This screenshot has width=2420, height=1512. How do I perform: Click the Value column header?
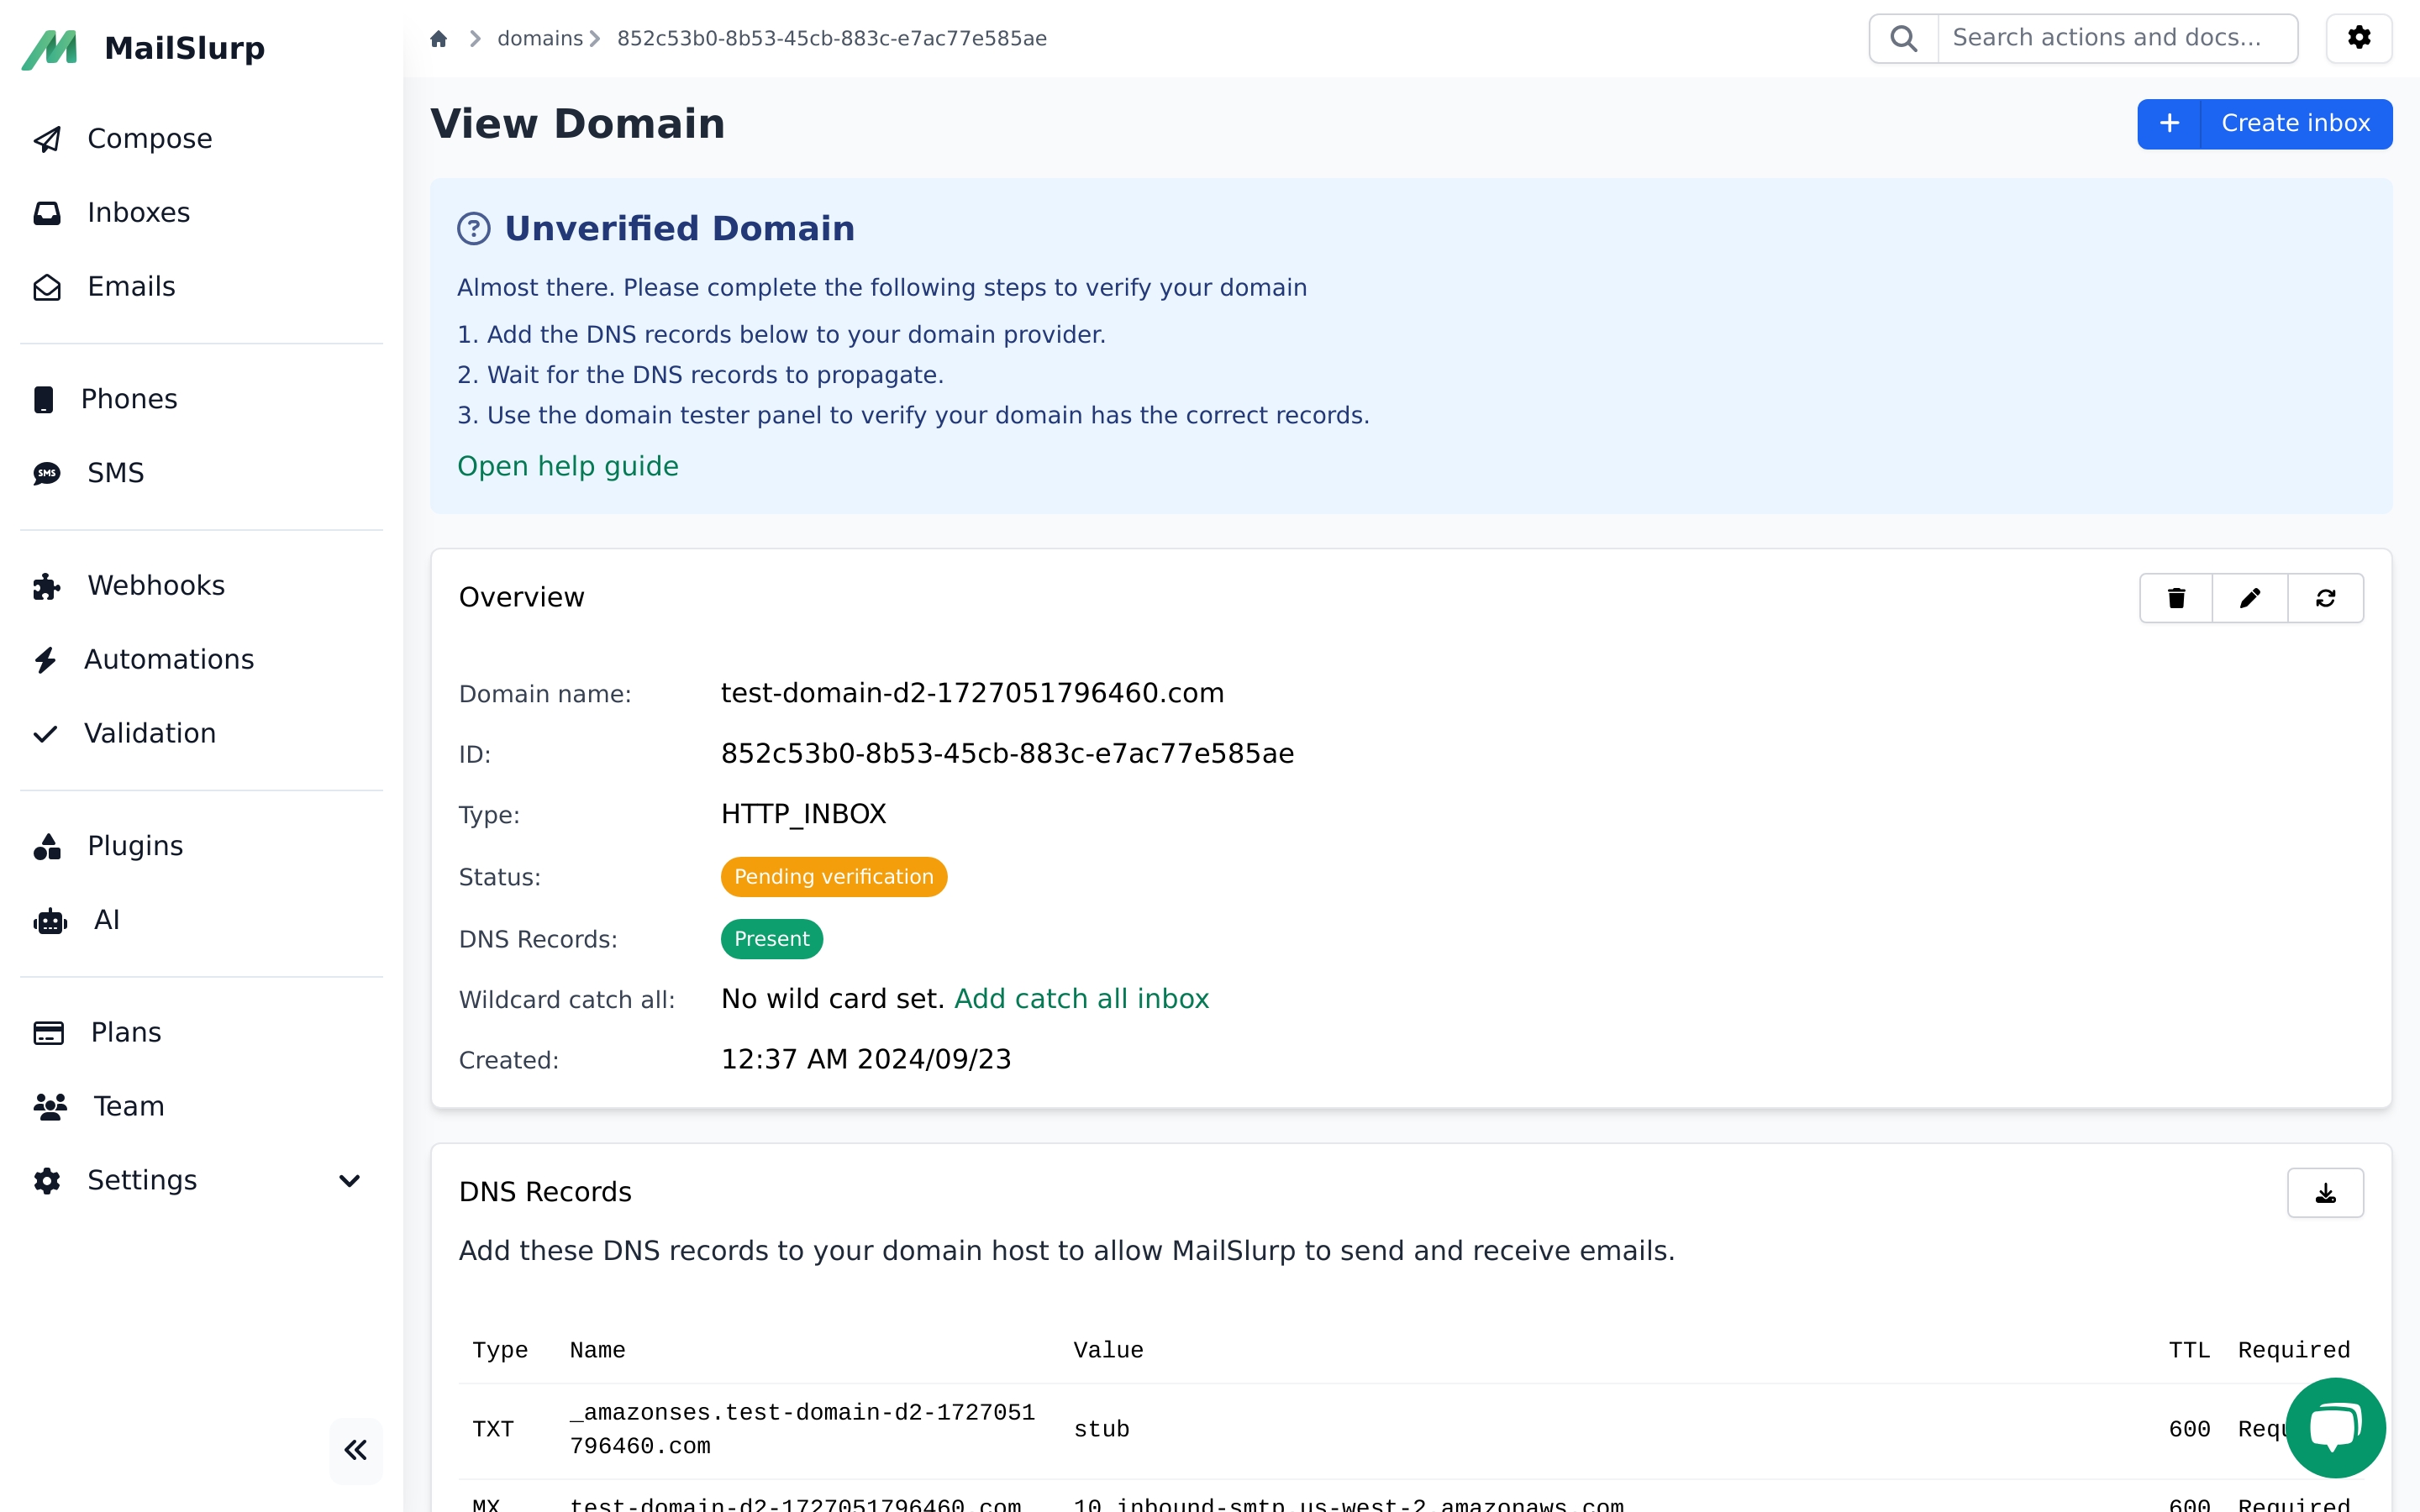pos(1108,1350)
